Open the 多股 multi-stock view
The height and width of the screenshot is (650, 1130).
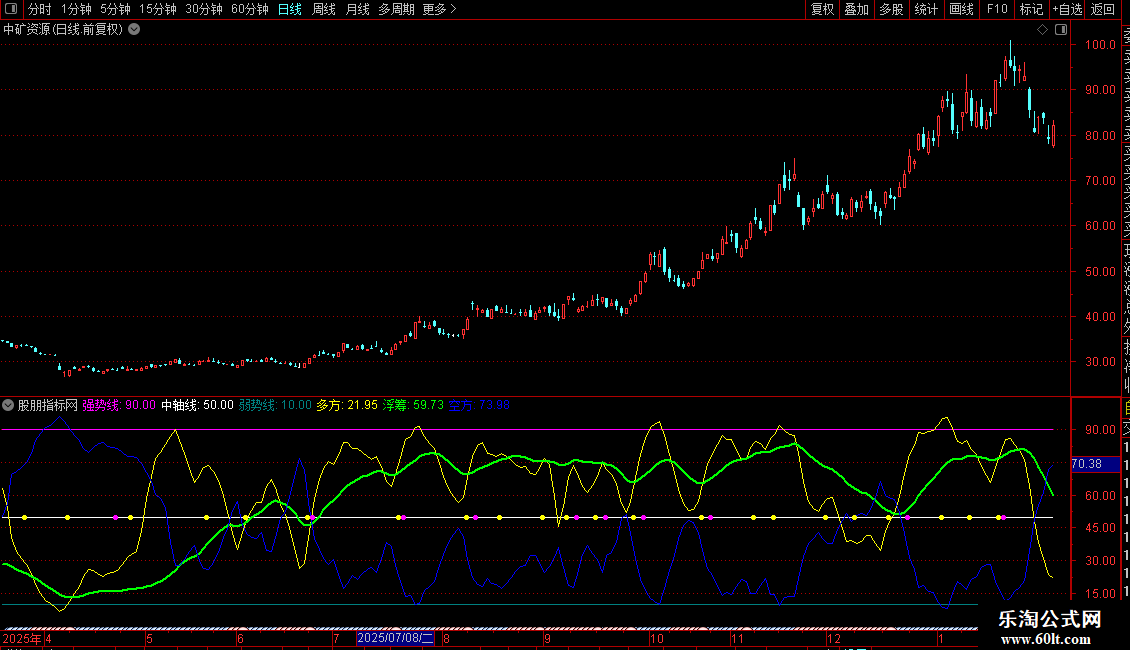coord(891,9)
